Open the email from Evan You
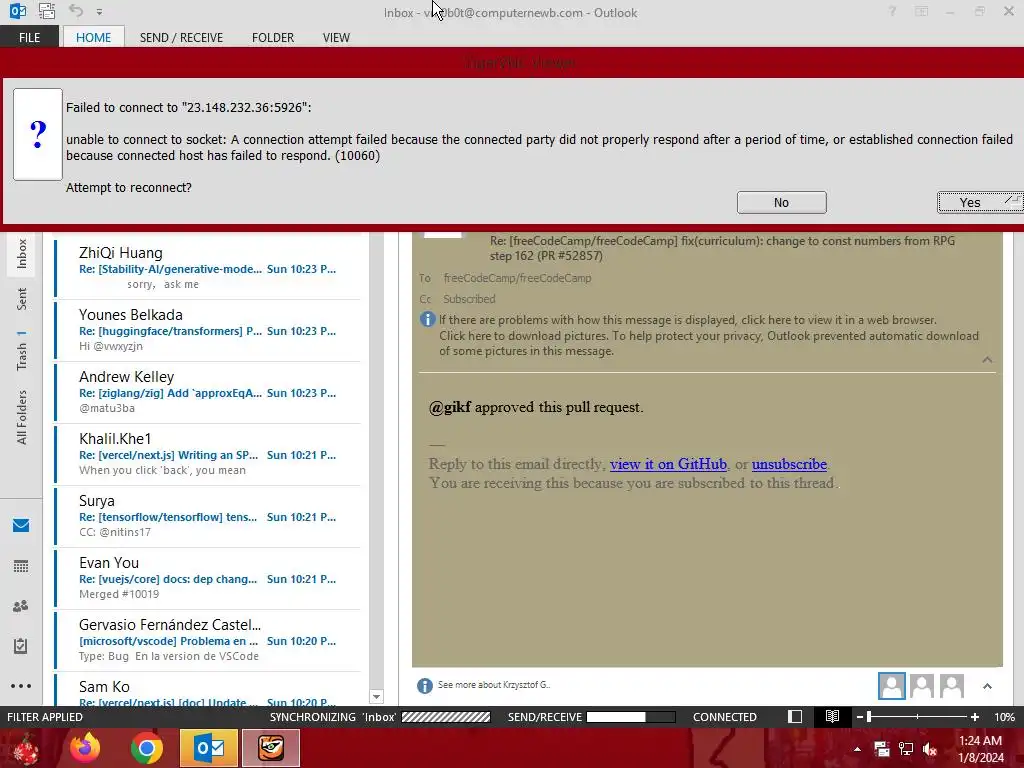Viewport: 1024px width, 768px height. 208,579
